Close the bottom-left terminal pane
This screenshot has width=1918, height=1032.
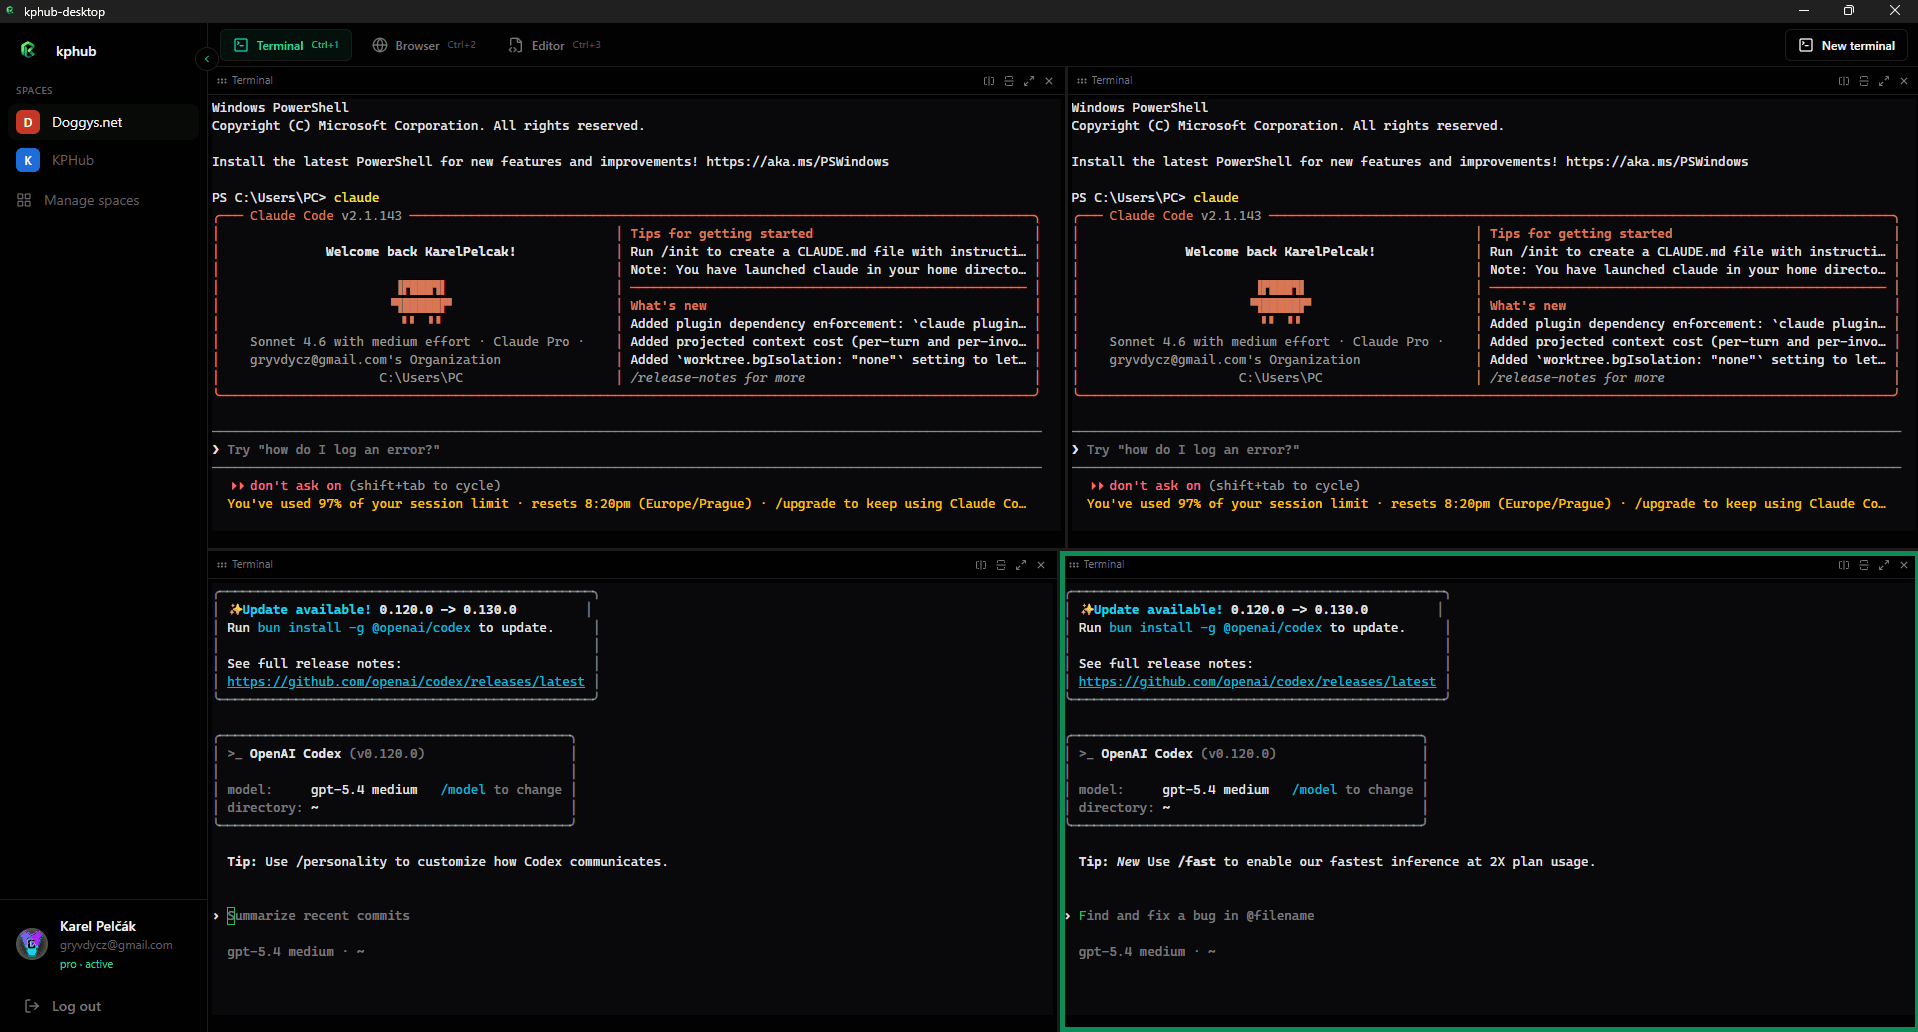(1041, 565)
